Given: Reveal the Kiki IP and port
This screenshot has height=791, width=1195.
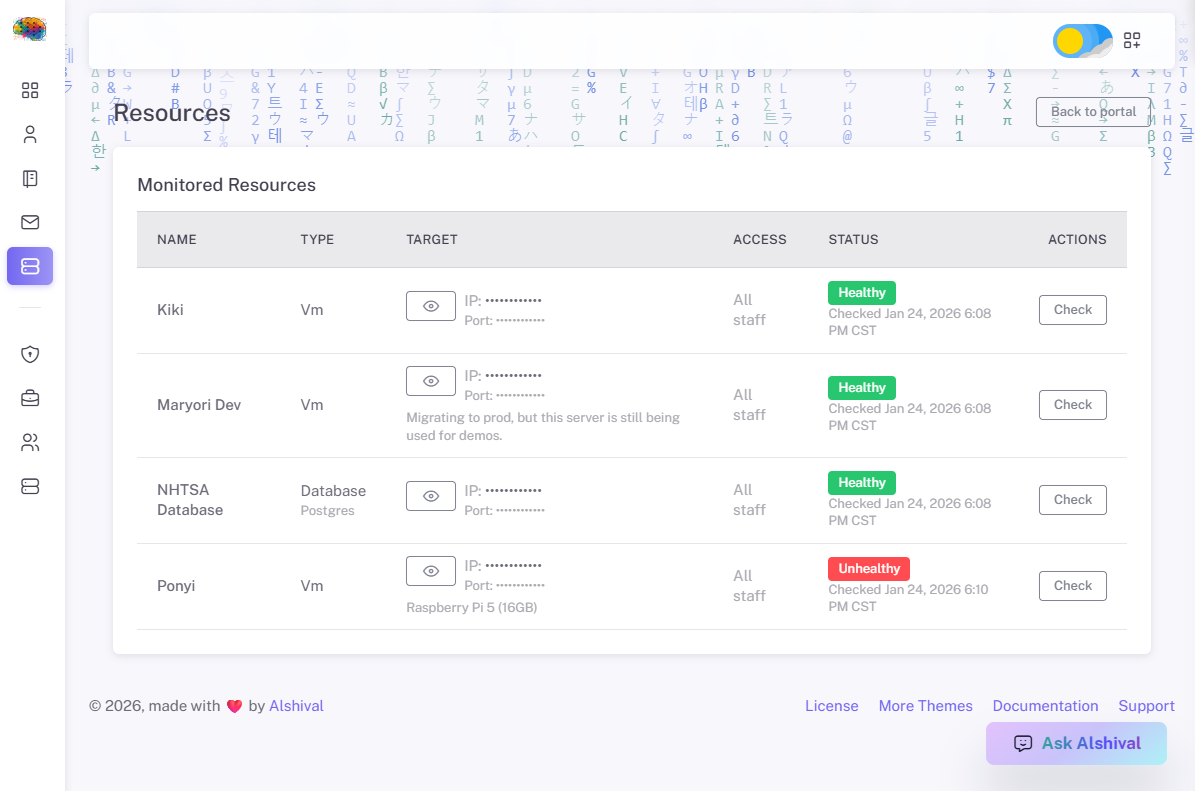Looking at the screenshot, I should [x=431, y=306].
